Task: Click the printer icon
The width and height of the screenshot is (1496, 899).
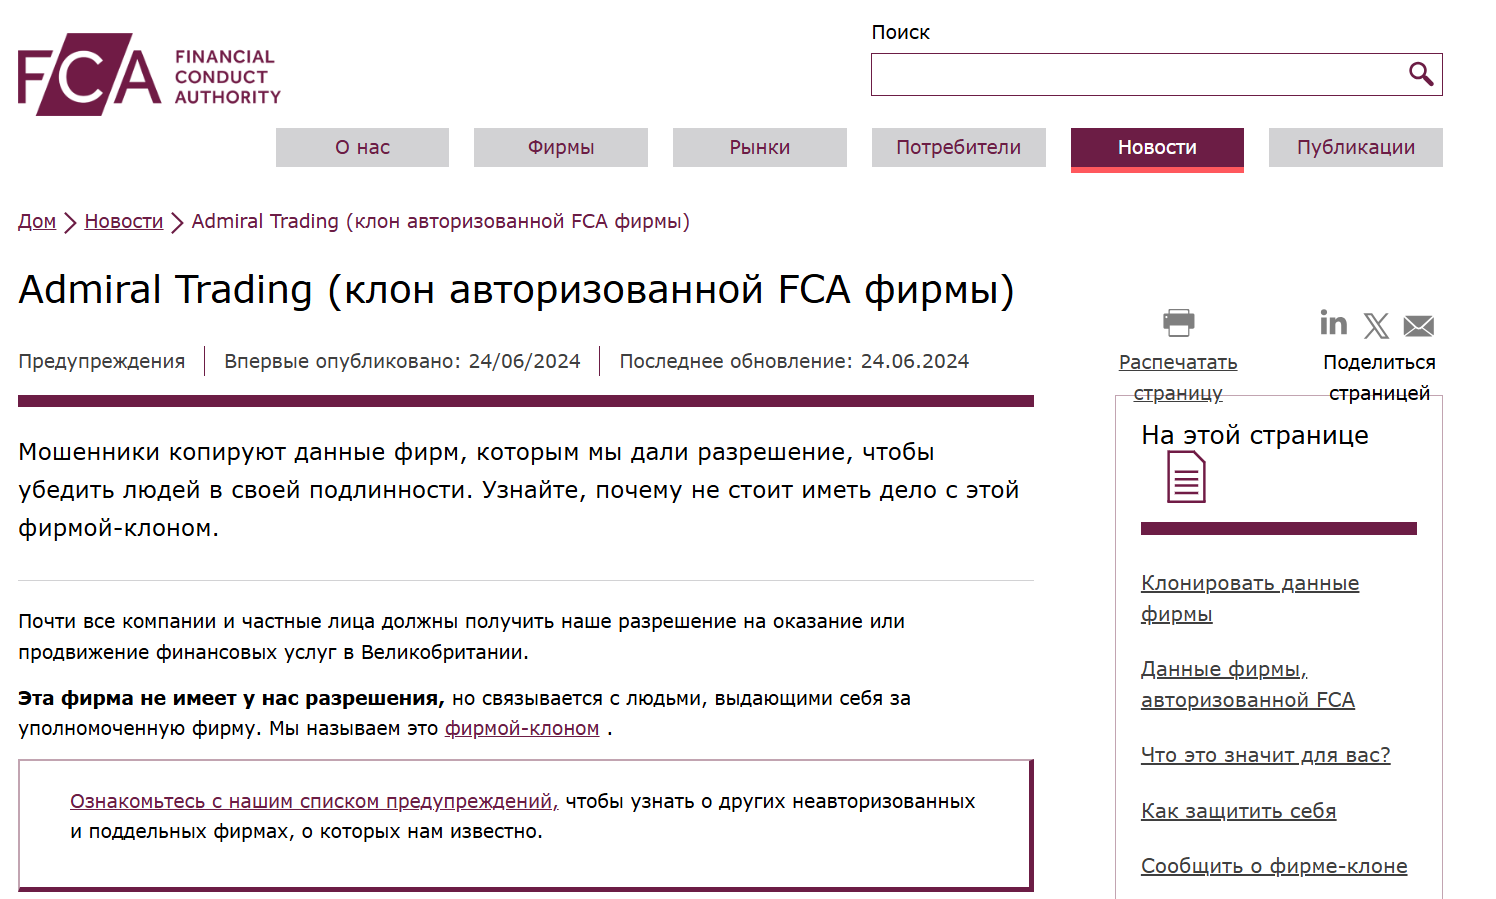Action: point(1179,322)
